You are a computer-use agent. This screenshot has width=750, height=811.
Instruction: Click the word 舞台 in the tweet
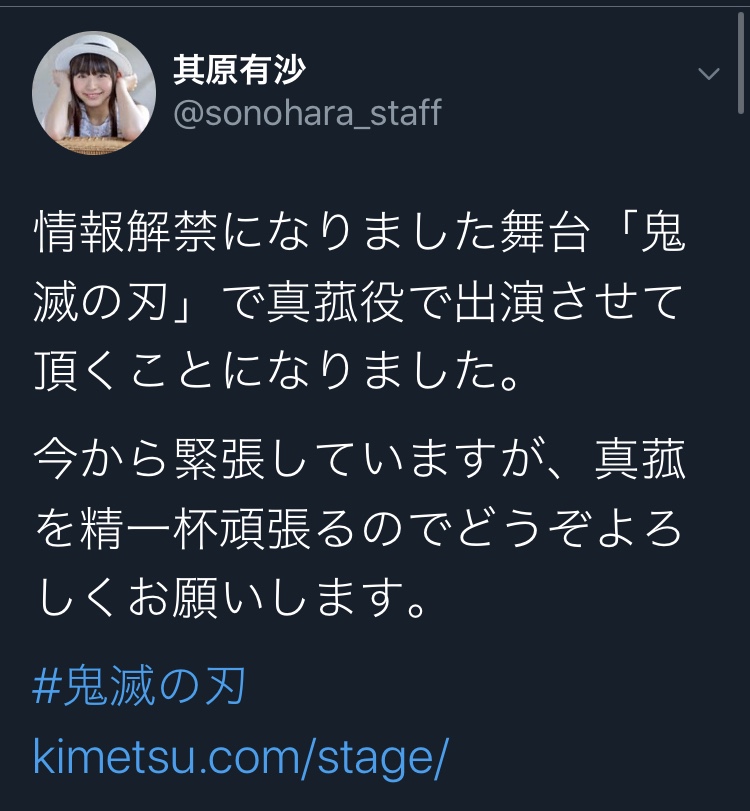[545, 231]
